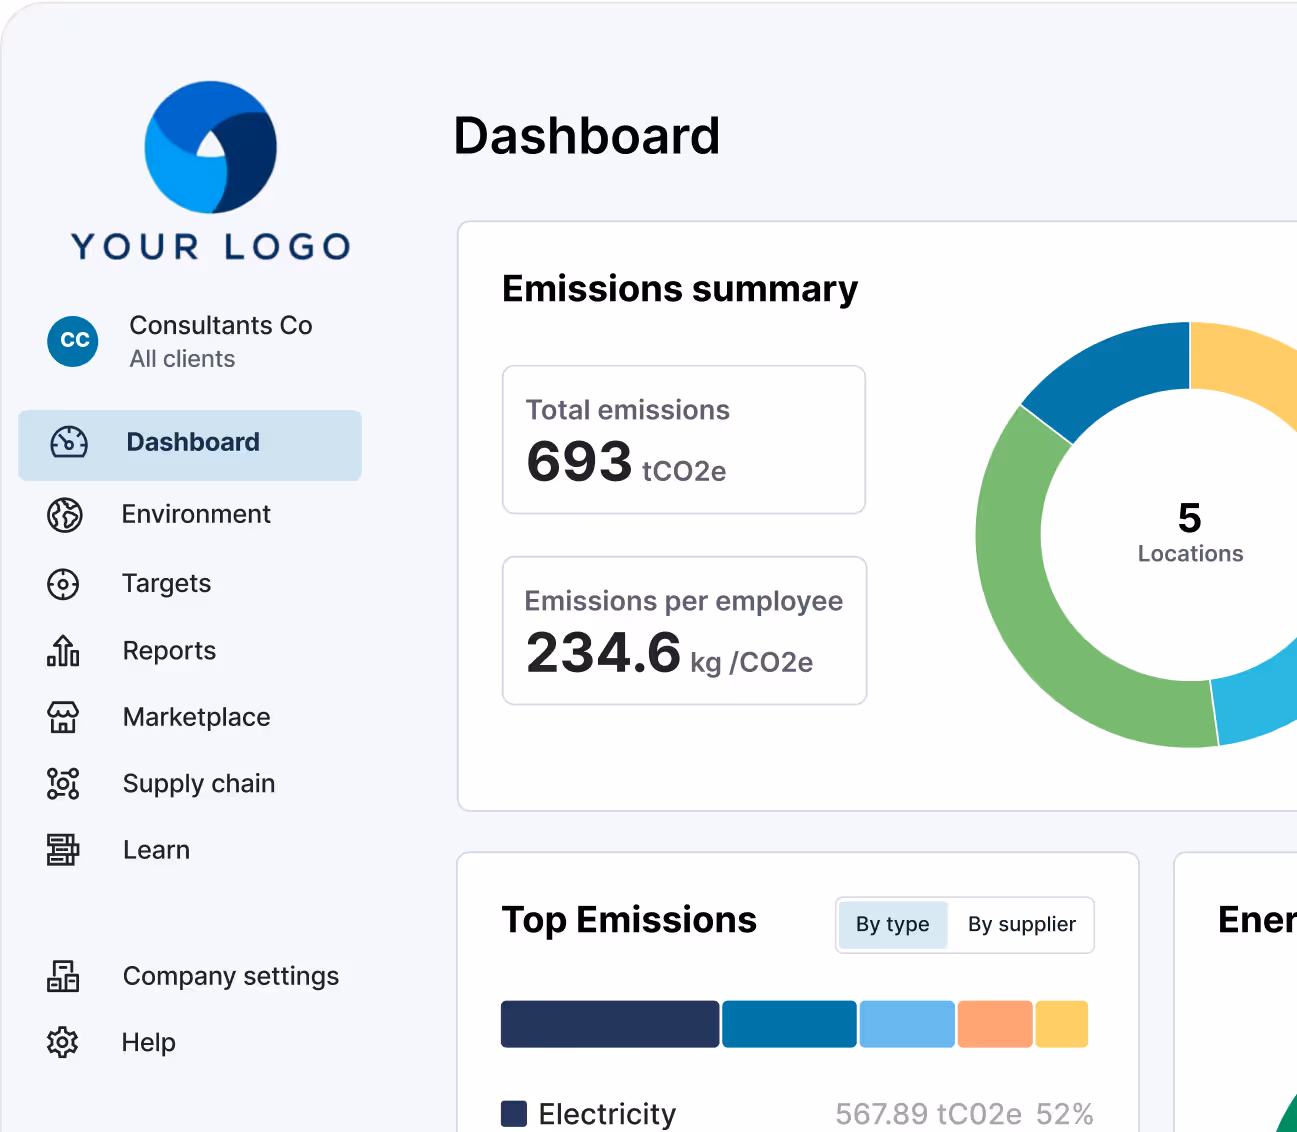Viewport: 1297px width, 1132px height.
Task: Click the CC client avatar
Action: click(x=73, y=341)
